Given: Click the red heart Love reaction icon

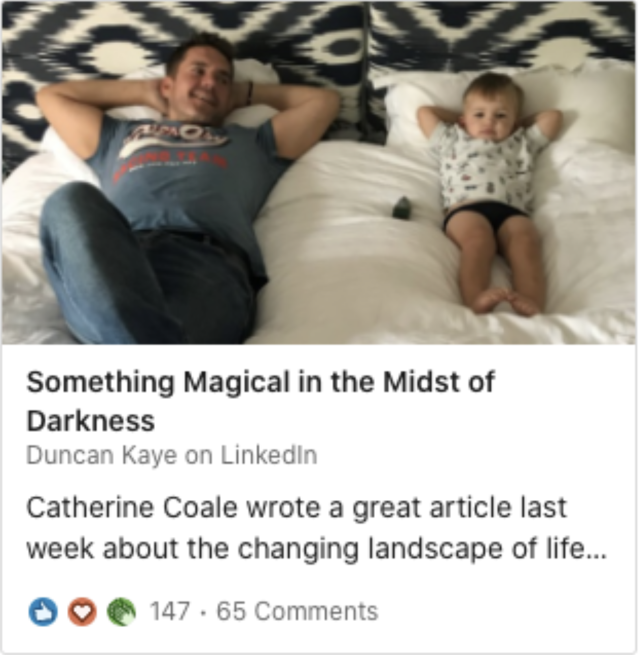Looking at the screenshot, I should (x=82, y=612).
